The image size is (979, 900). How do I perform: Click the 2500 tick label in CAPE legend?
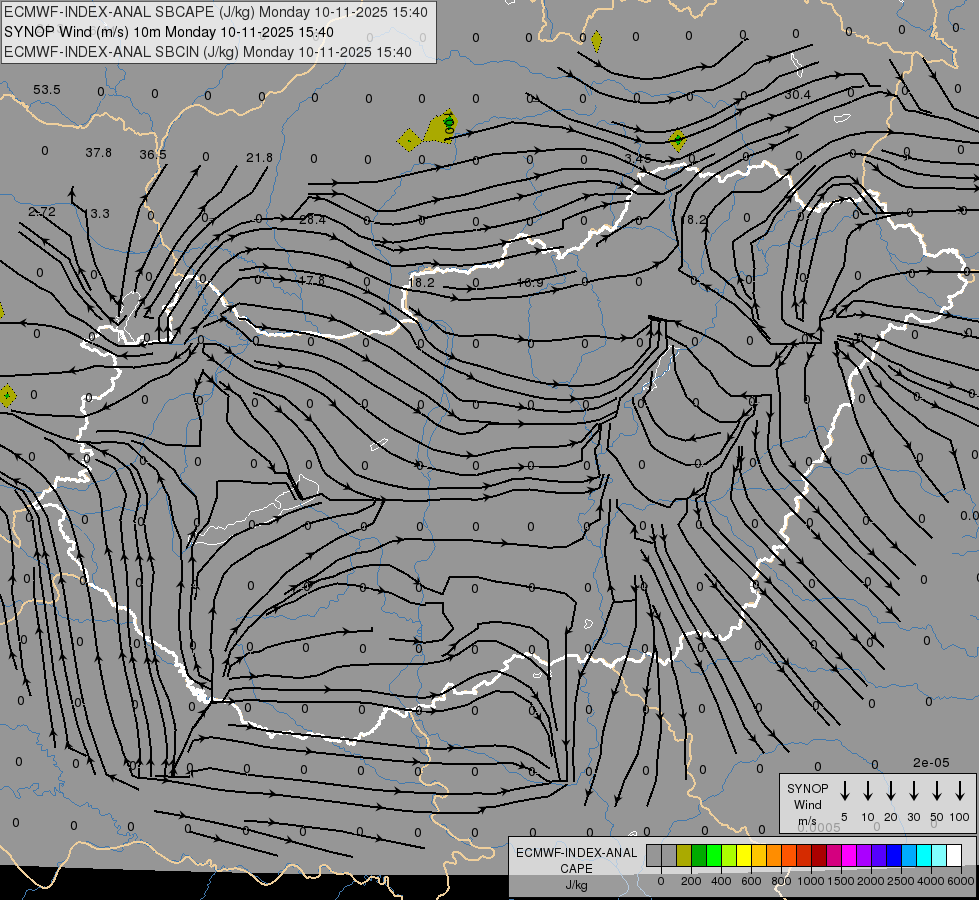pos(900,881)
